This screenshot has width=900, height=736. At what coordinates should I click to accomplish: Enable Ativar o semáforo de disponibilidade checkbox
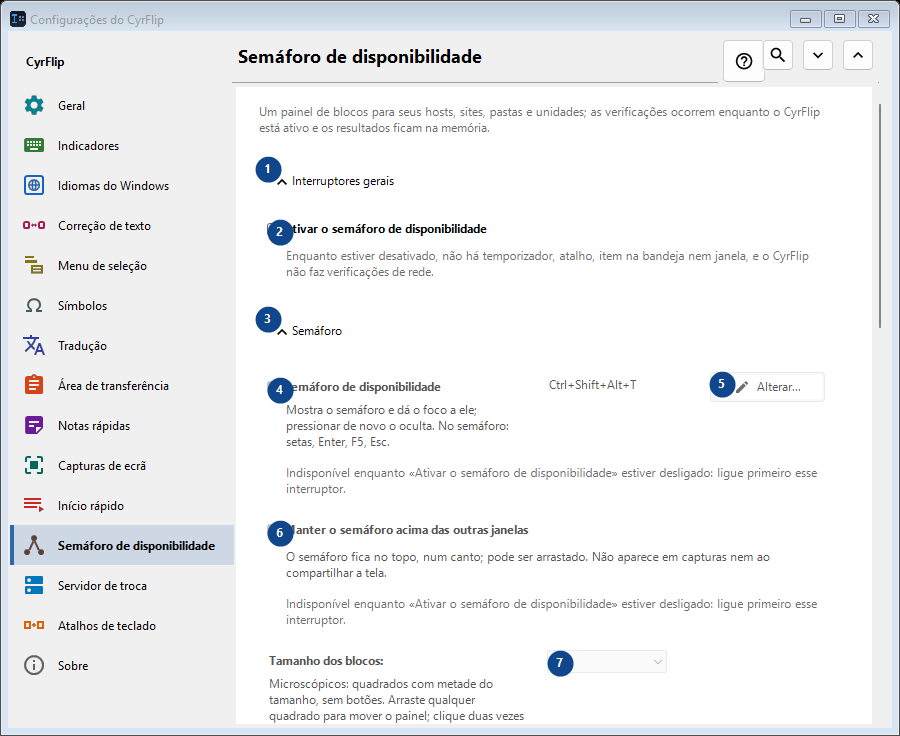coord(273,228)
